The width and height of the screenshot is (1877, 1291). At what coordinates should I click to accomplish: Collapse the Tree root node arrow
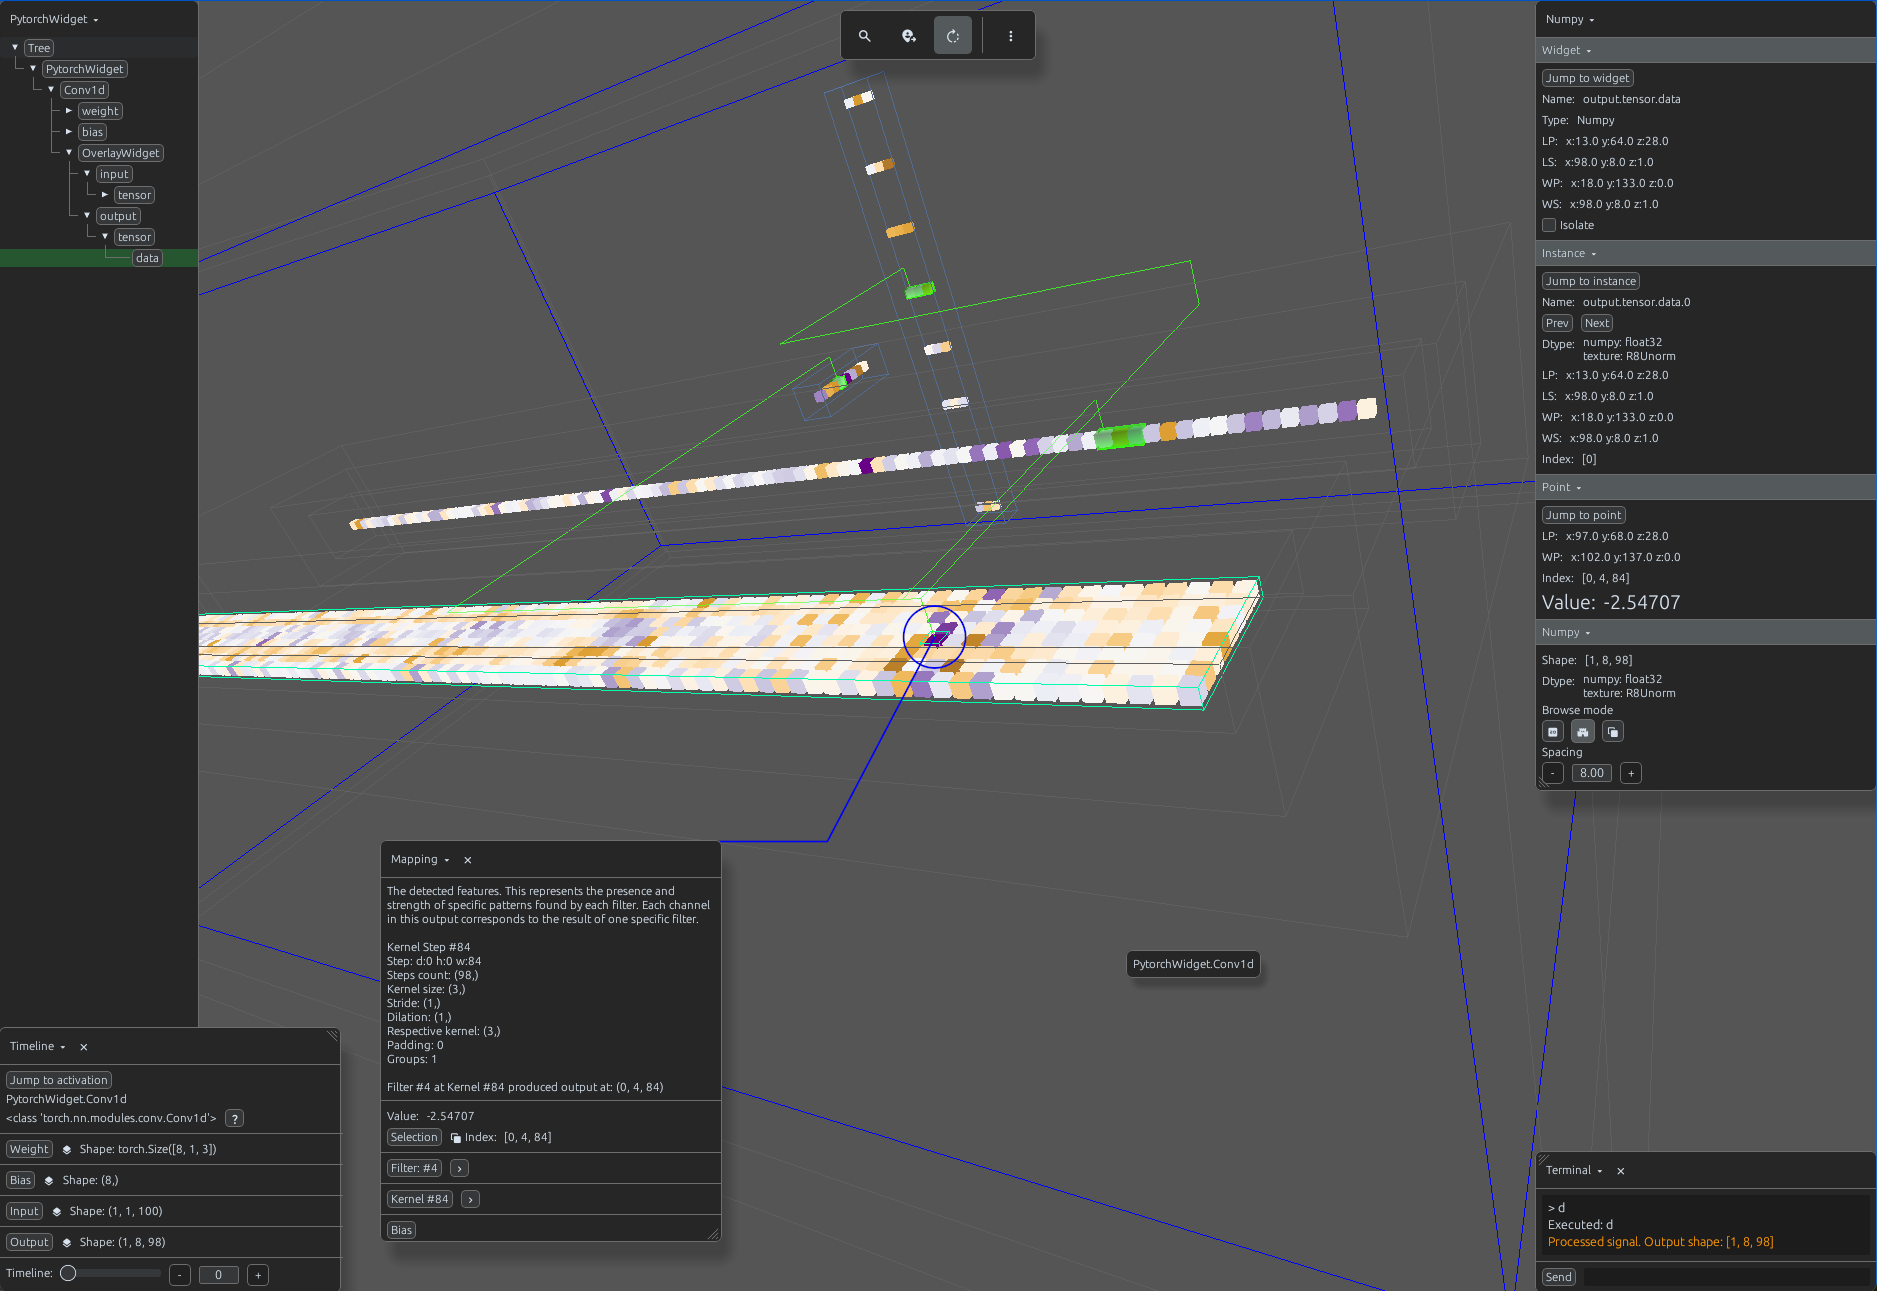(15, 47)
